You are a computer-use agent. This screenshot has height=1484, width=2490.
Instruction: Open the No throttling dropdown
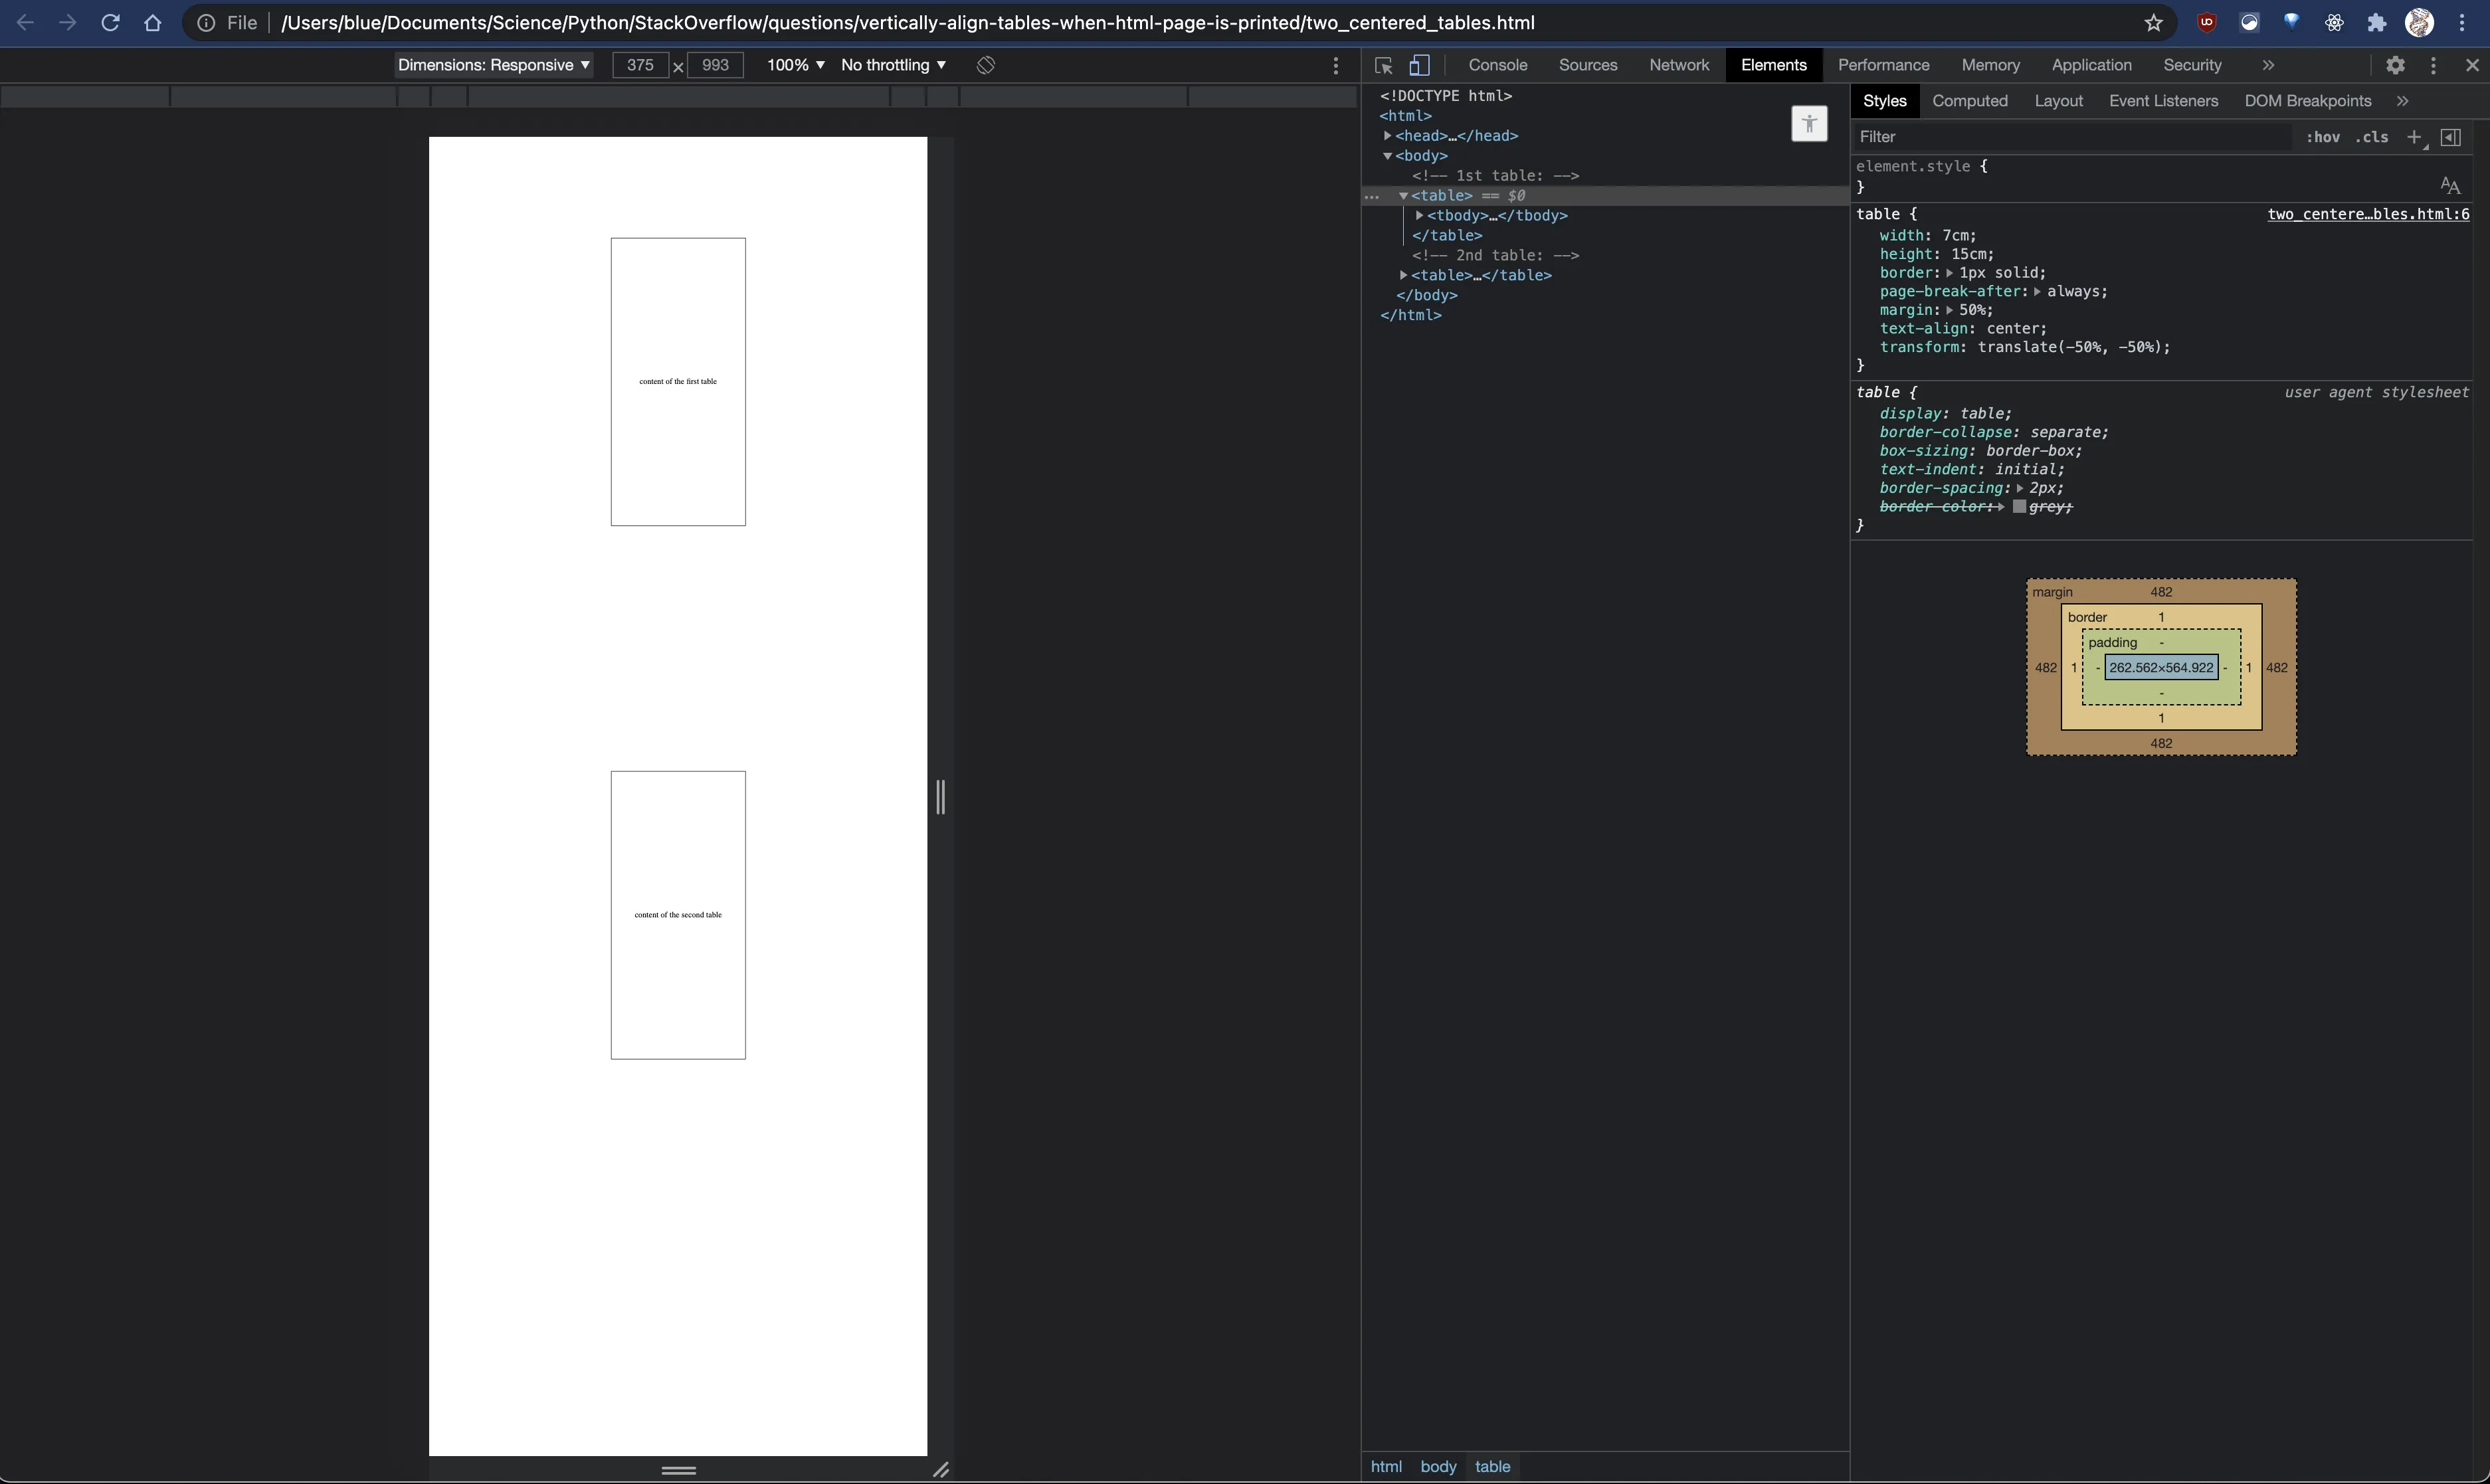click(893, 65)
